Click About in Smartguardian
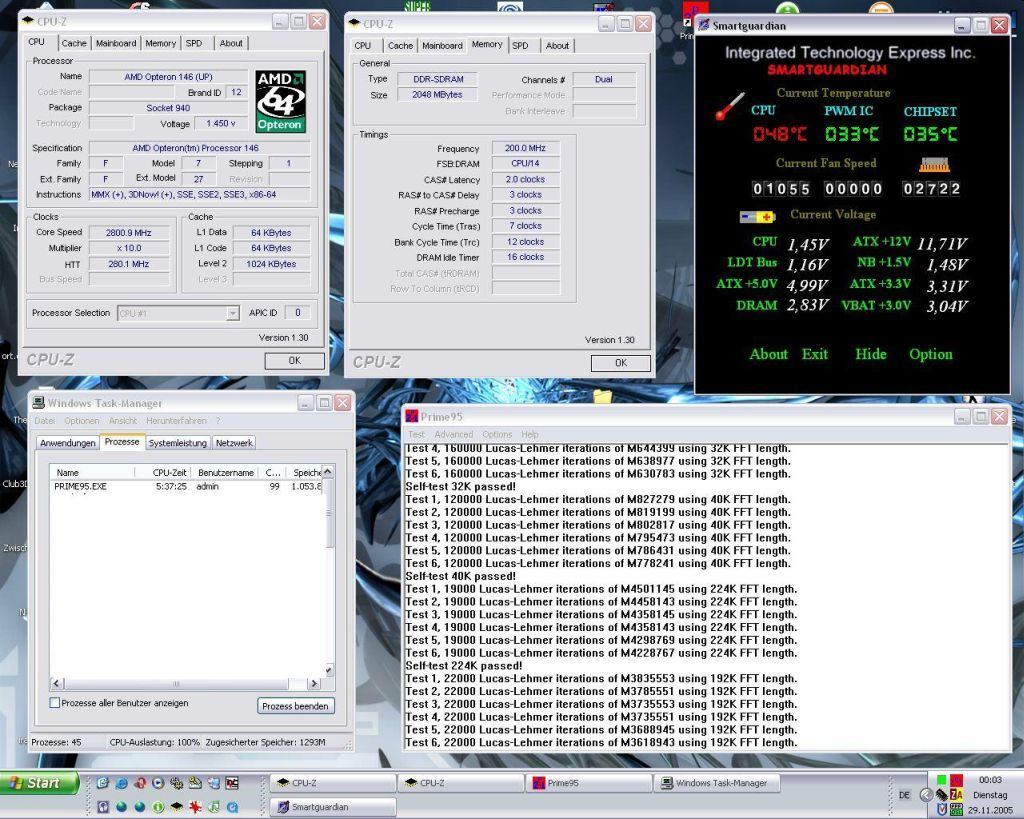Viewport: 1024px width, 819px height. 769,354
